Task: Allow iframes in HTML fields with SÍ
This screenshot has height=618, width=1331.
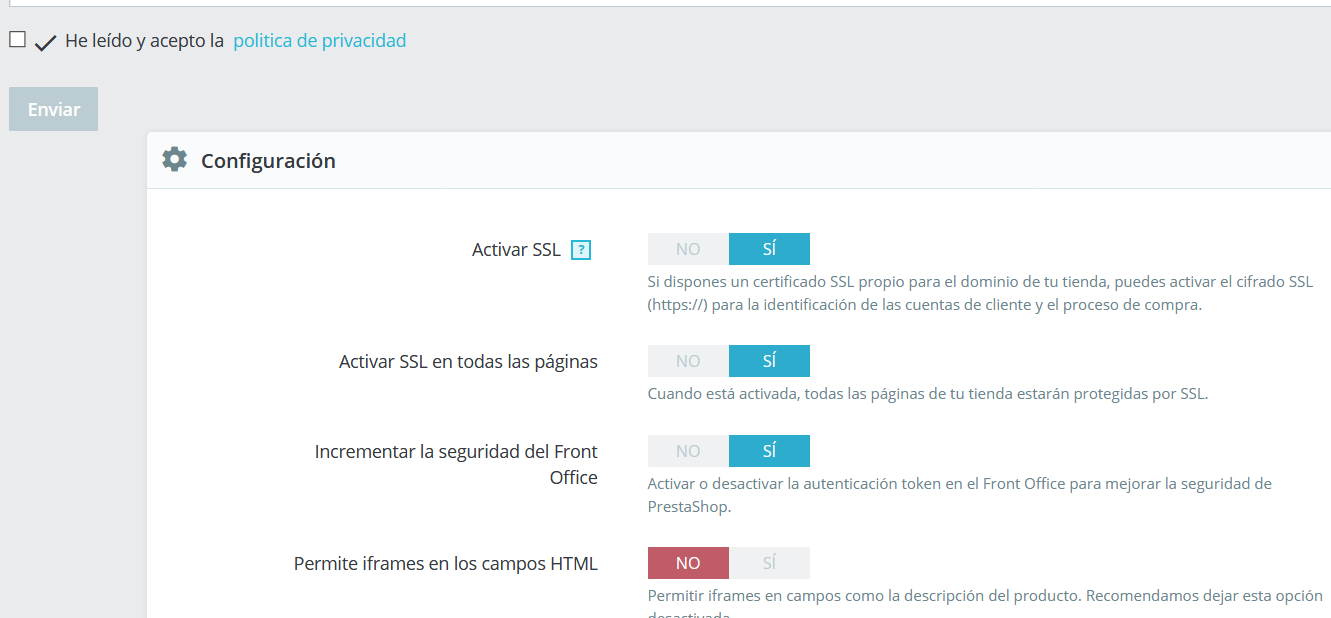Action: click(x=769, y=563)
